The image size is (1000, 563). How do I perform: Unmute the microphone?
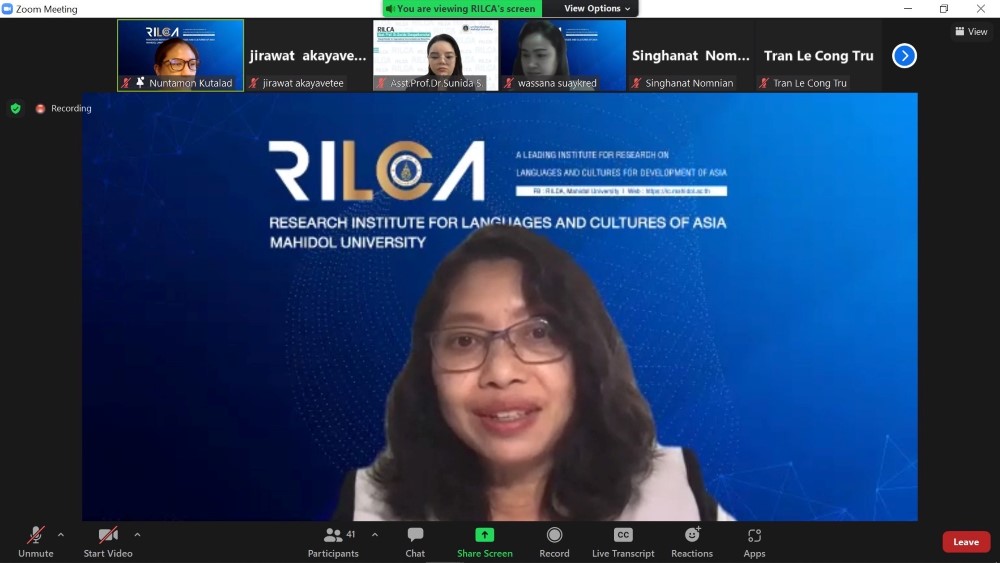[x=36, y=542]
